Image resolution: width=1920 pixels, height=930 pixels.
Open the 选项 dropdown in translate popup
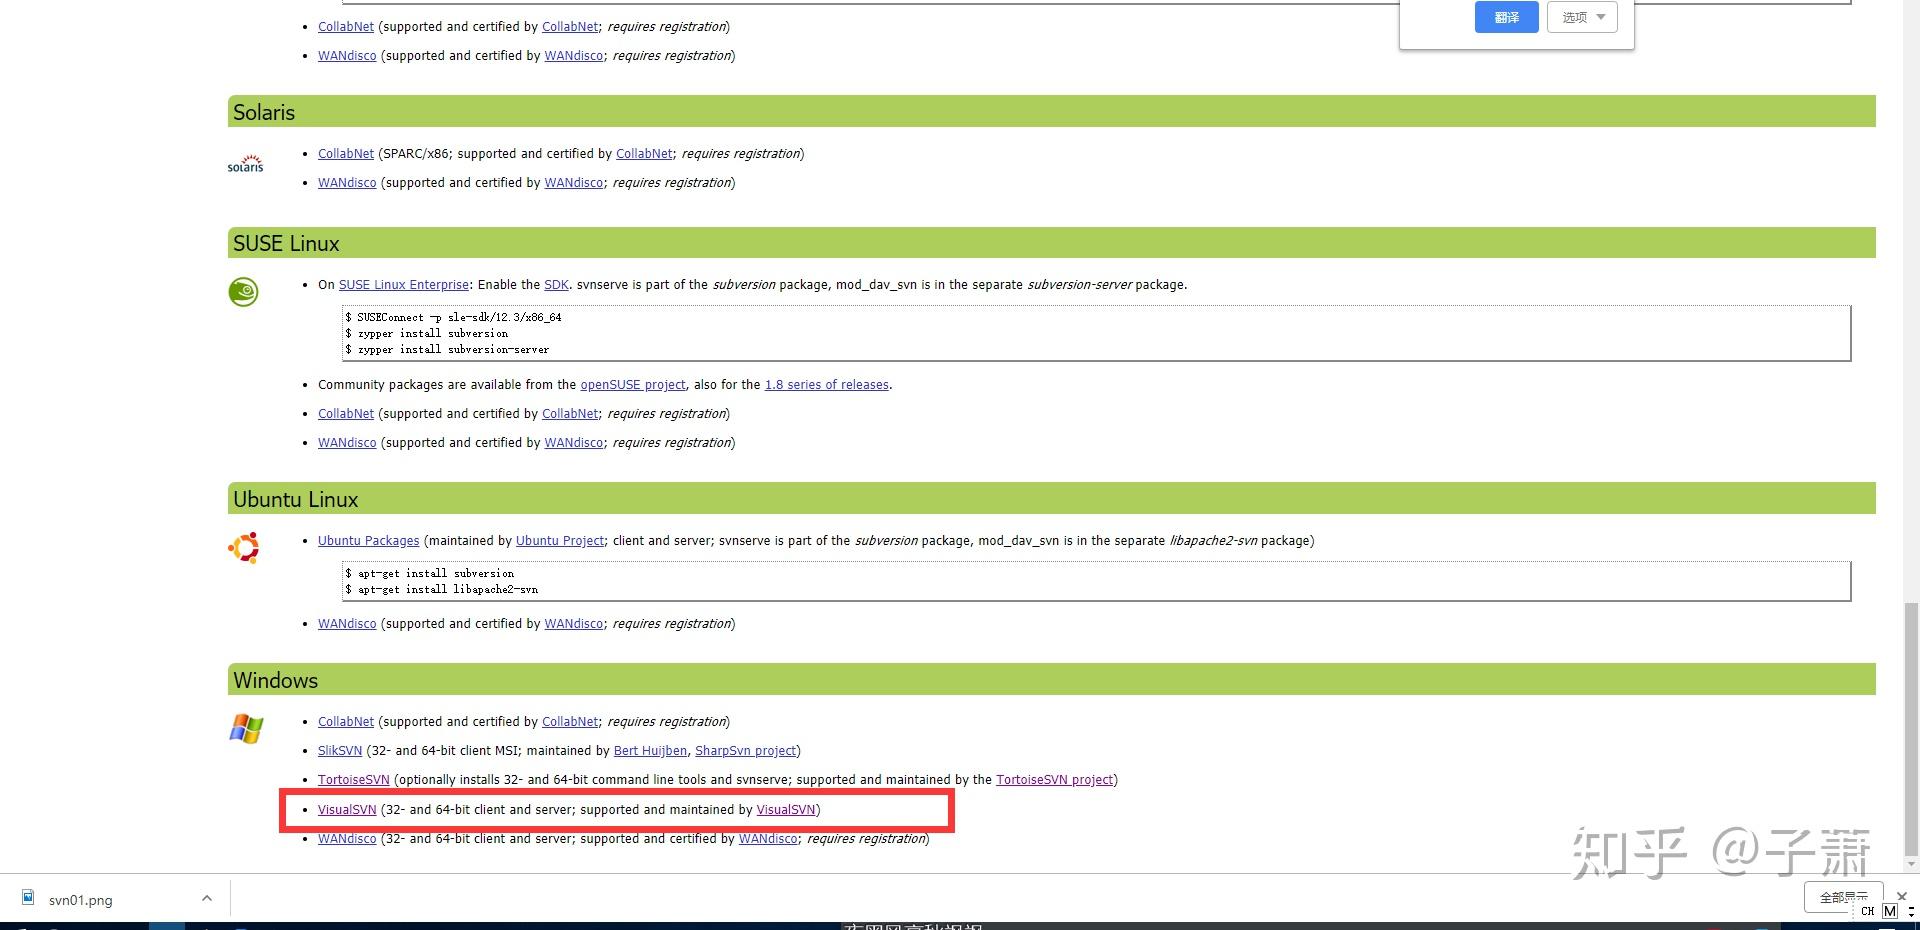click(1582, 17)
